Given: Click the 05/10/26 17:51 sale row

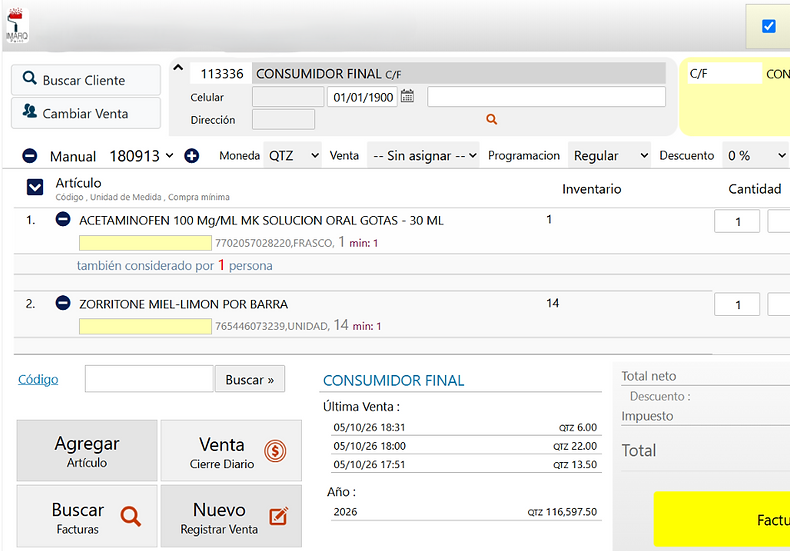Looking at the screenshot, I should 465,464.
